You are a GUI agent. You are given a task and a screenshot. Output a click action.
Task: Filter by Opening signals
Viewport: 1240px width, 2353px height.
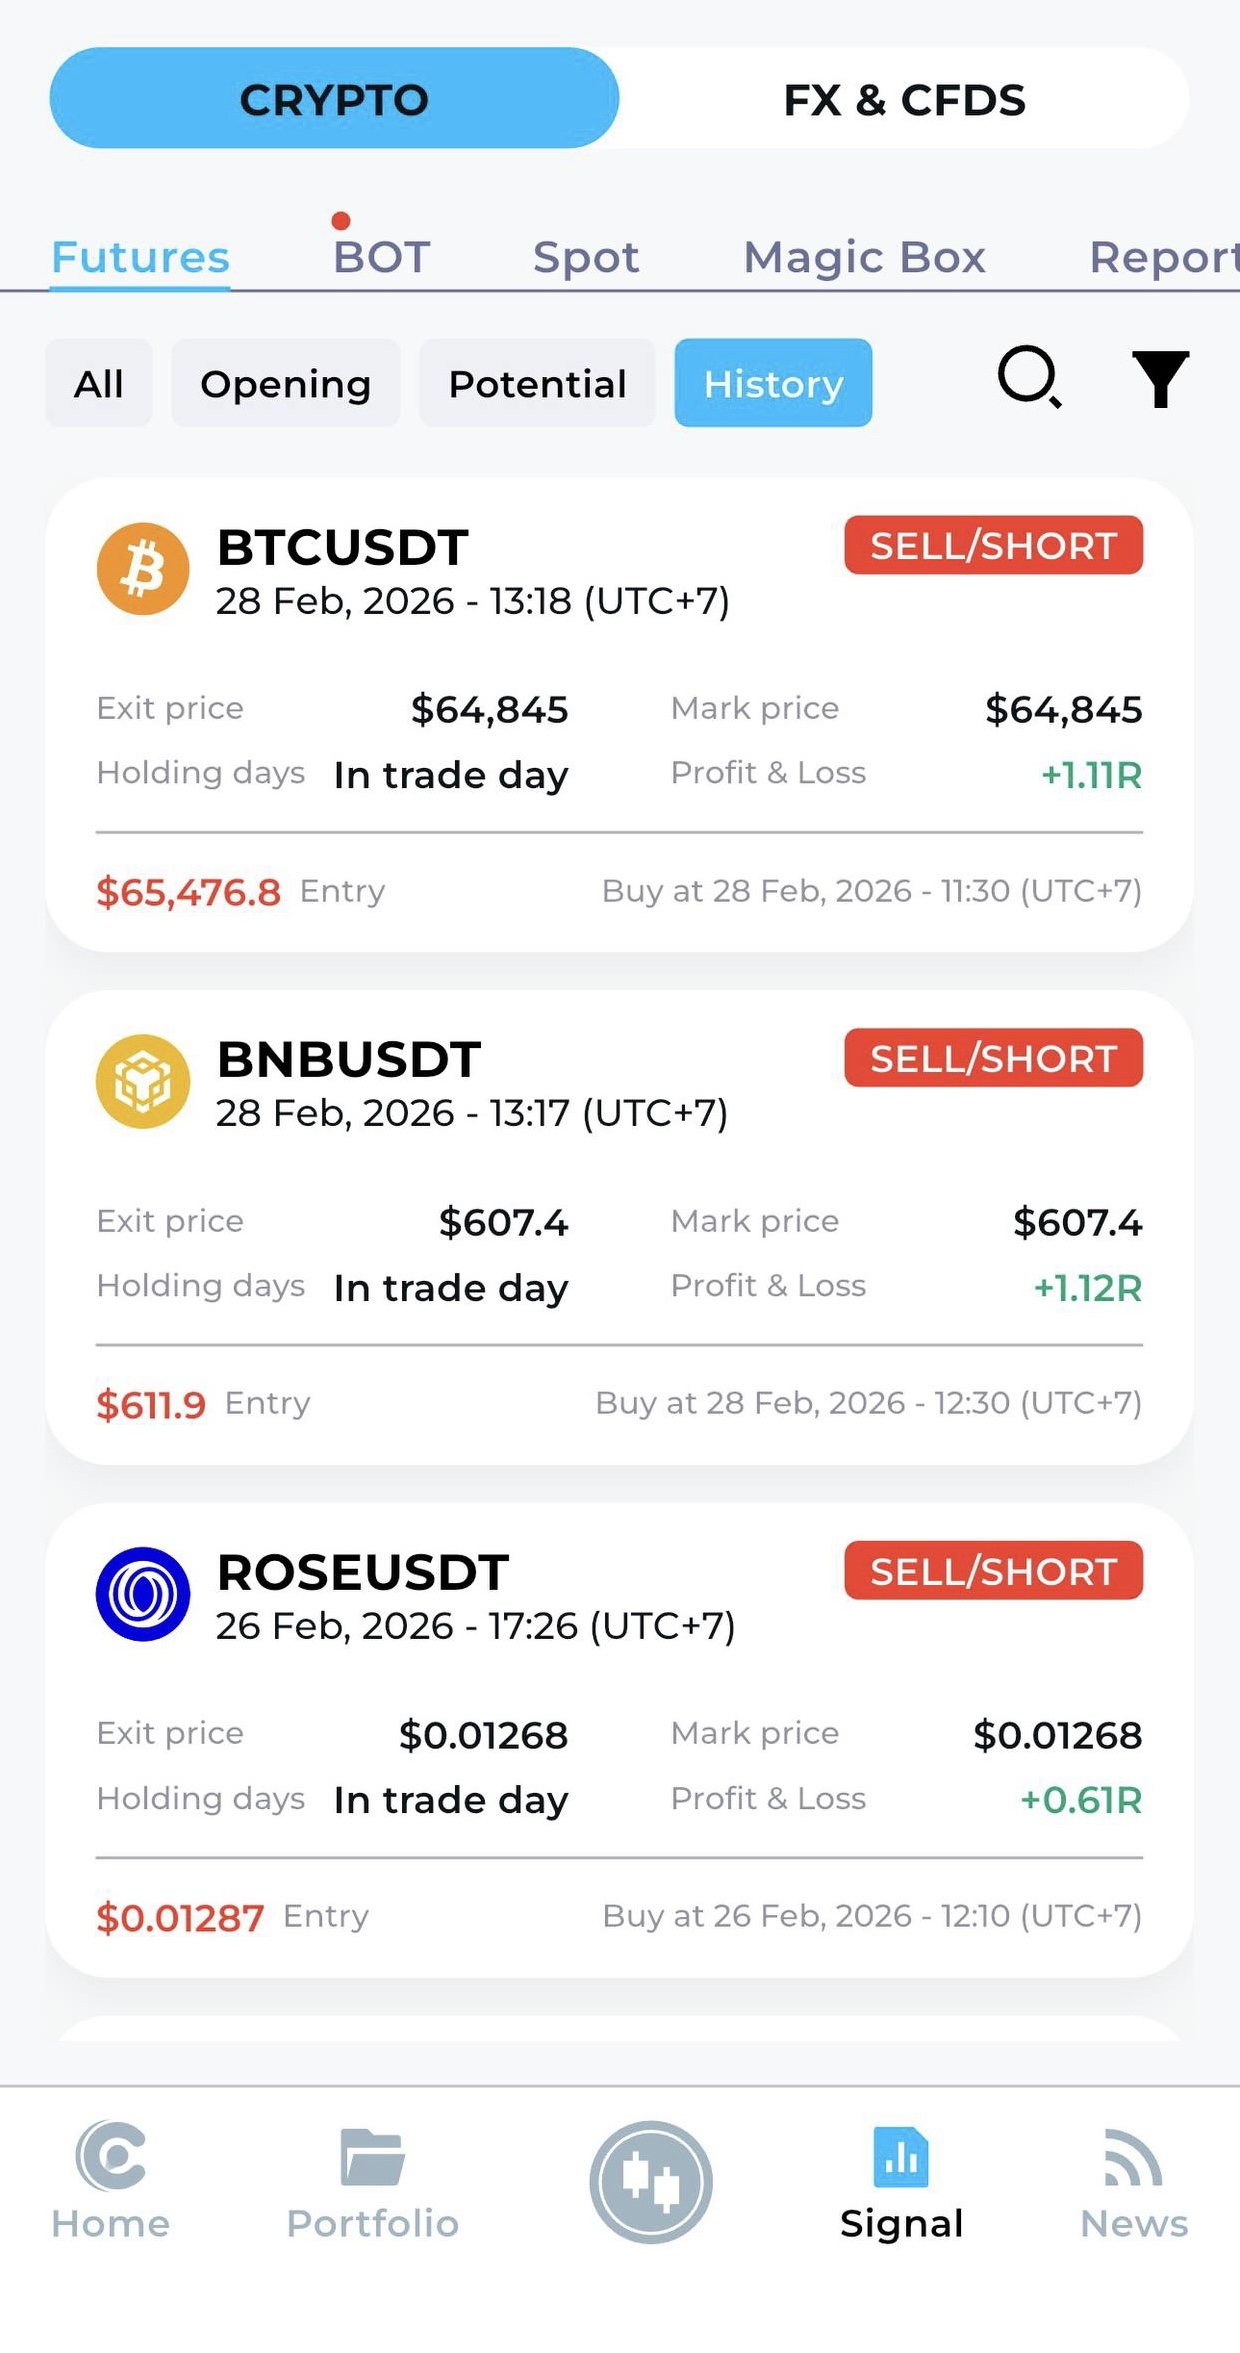pyautogui.click(x=286, y=383)
